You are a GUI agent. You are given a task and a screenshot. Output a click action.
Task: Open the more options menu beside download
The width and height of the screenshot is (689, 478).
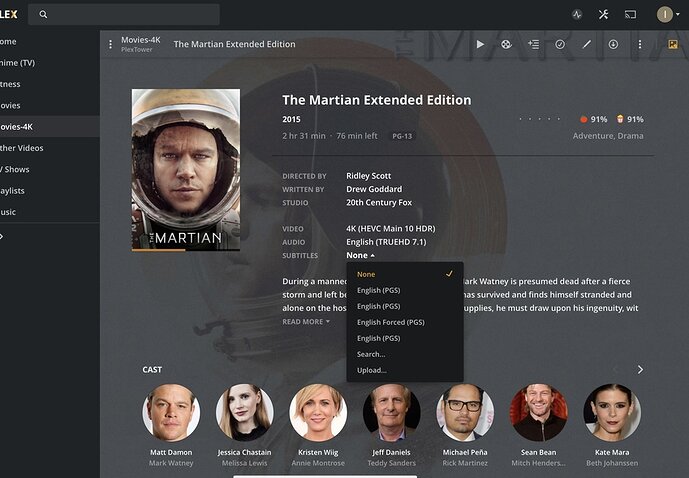tap(640, 44)
